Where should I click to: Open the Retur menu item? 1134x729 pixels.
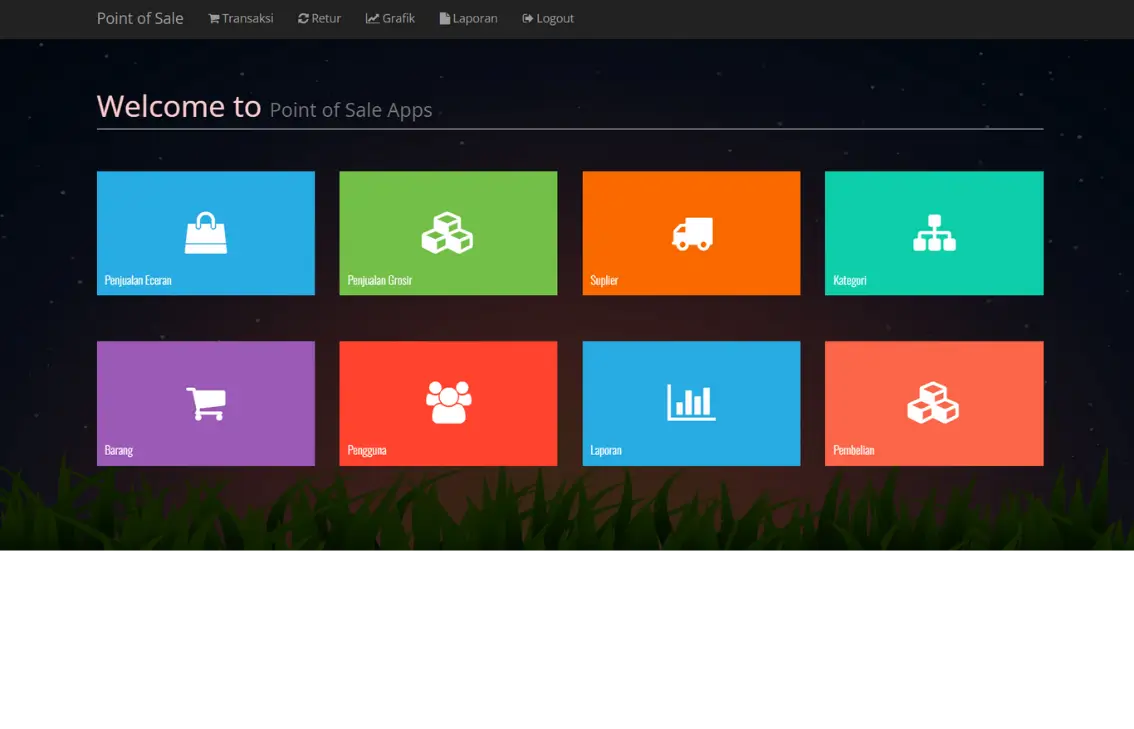(319, 18)
